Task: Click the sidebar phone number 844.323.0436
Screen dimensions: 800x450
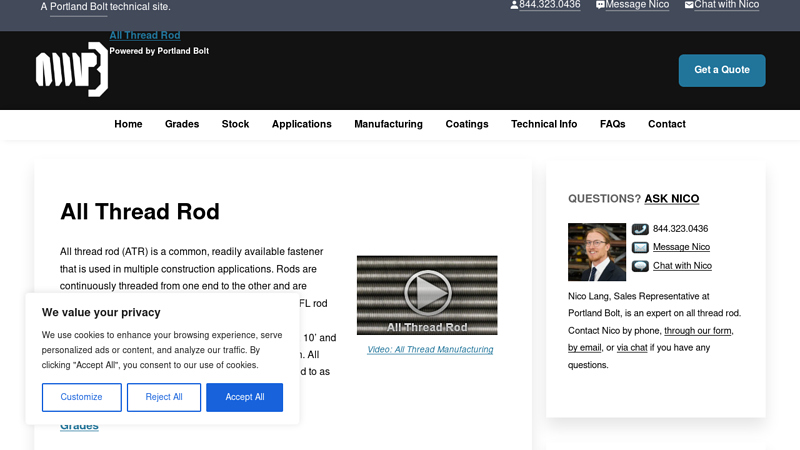Action: tap(681, 229)
